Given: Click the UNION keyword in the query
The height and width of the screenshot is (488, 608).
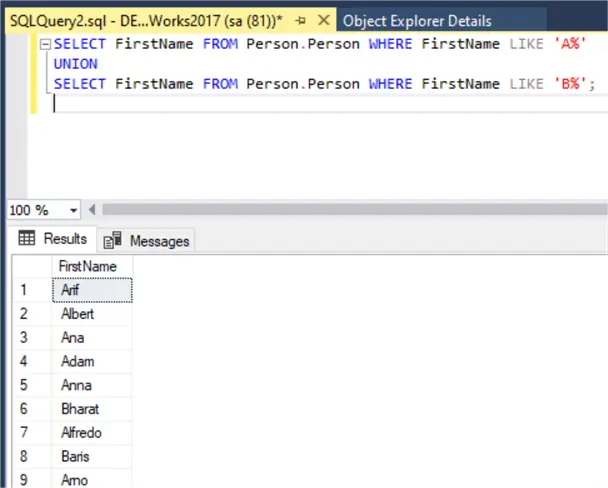Looking at the screenshot, I should [x=76, y=64].
